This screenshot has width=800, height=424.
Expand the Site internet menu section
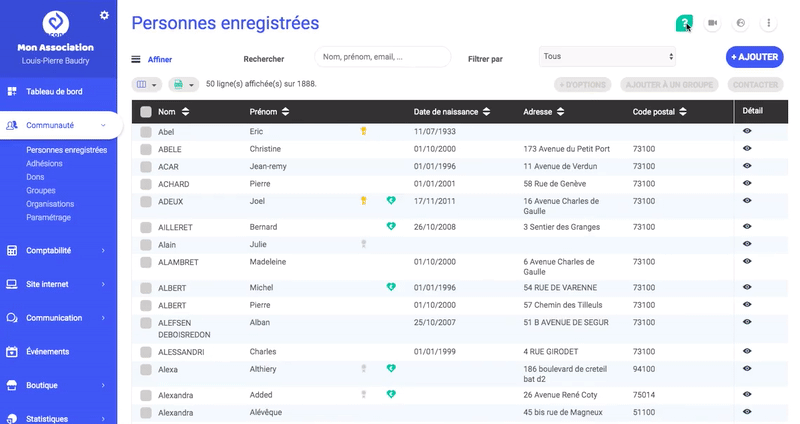point(103,284)
